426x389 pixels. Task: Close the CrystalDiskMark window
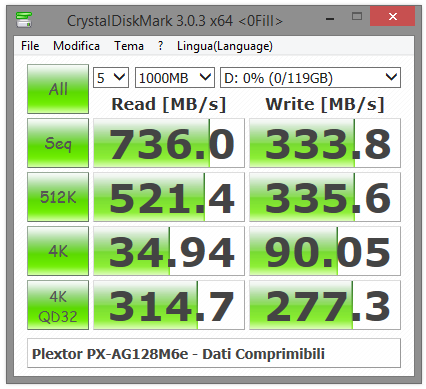coord(393,16)
